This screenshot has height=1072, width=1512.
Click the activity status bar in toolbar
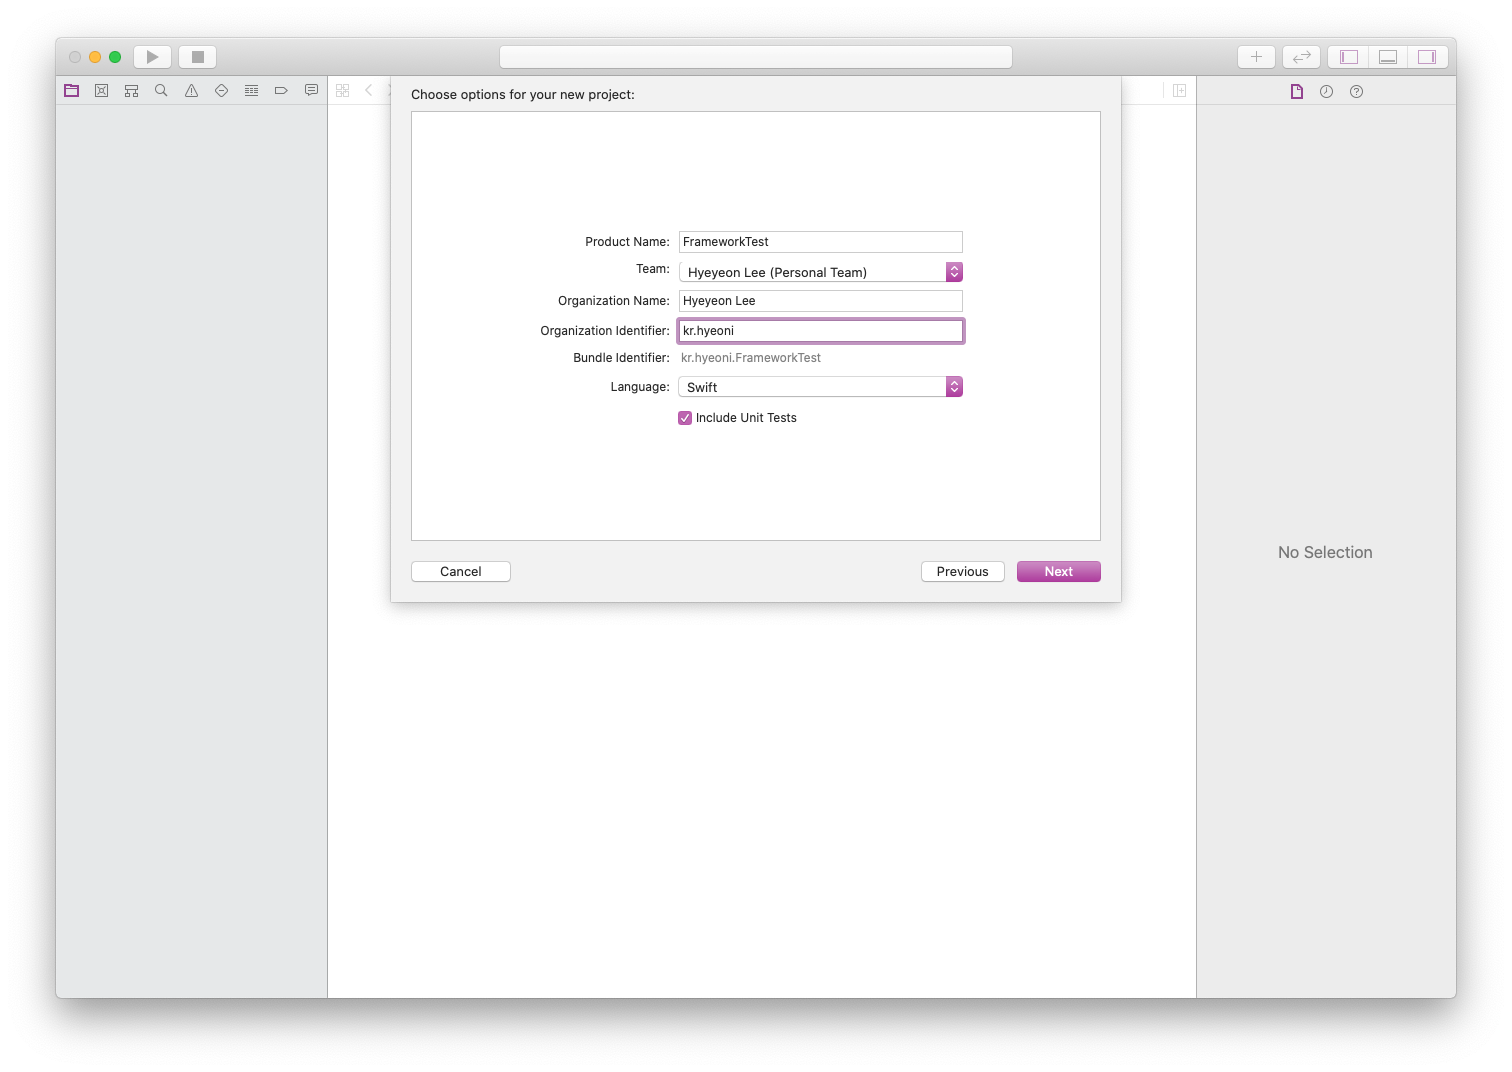coord(756,57)
